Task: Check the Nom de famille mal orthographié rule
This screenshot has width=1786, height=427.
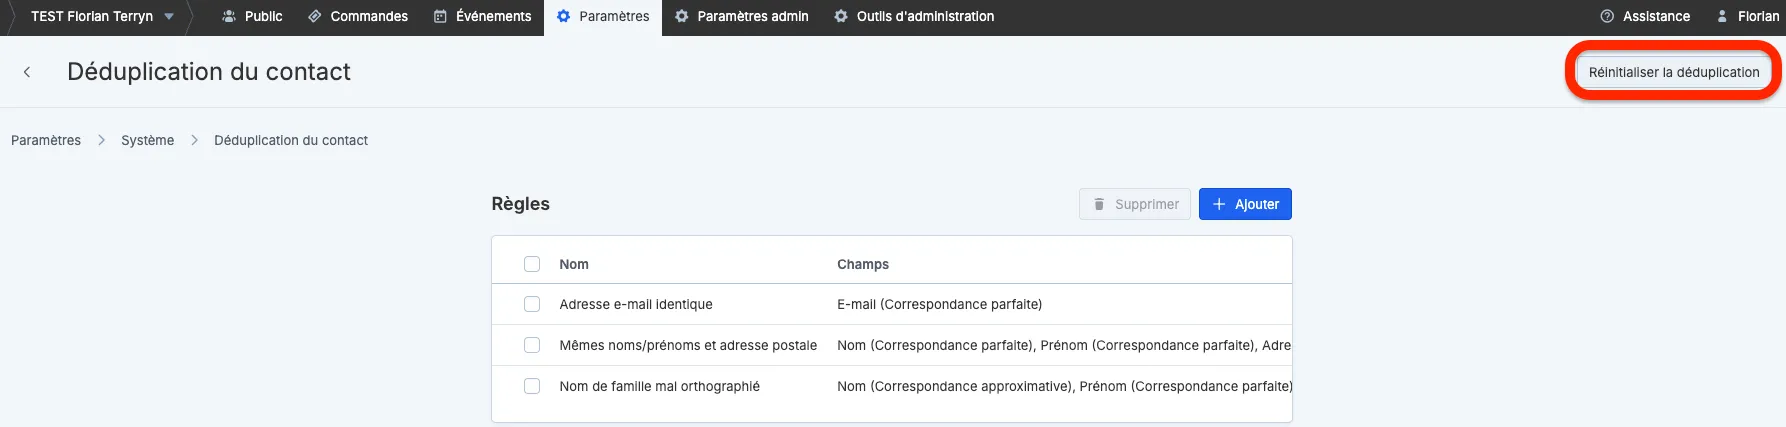Action: [532, 386]
